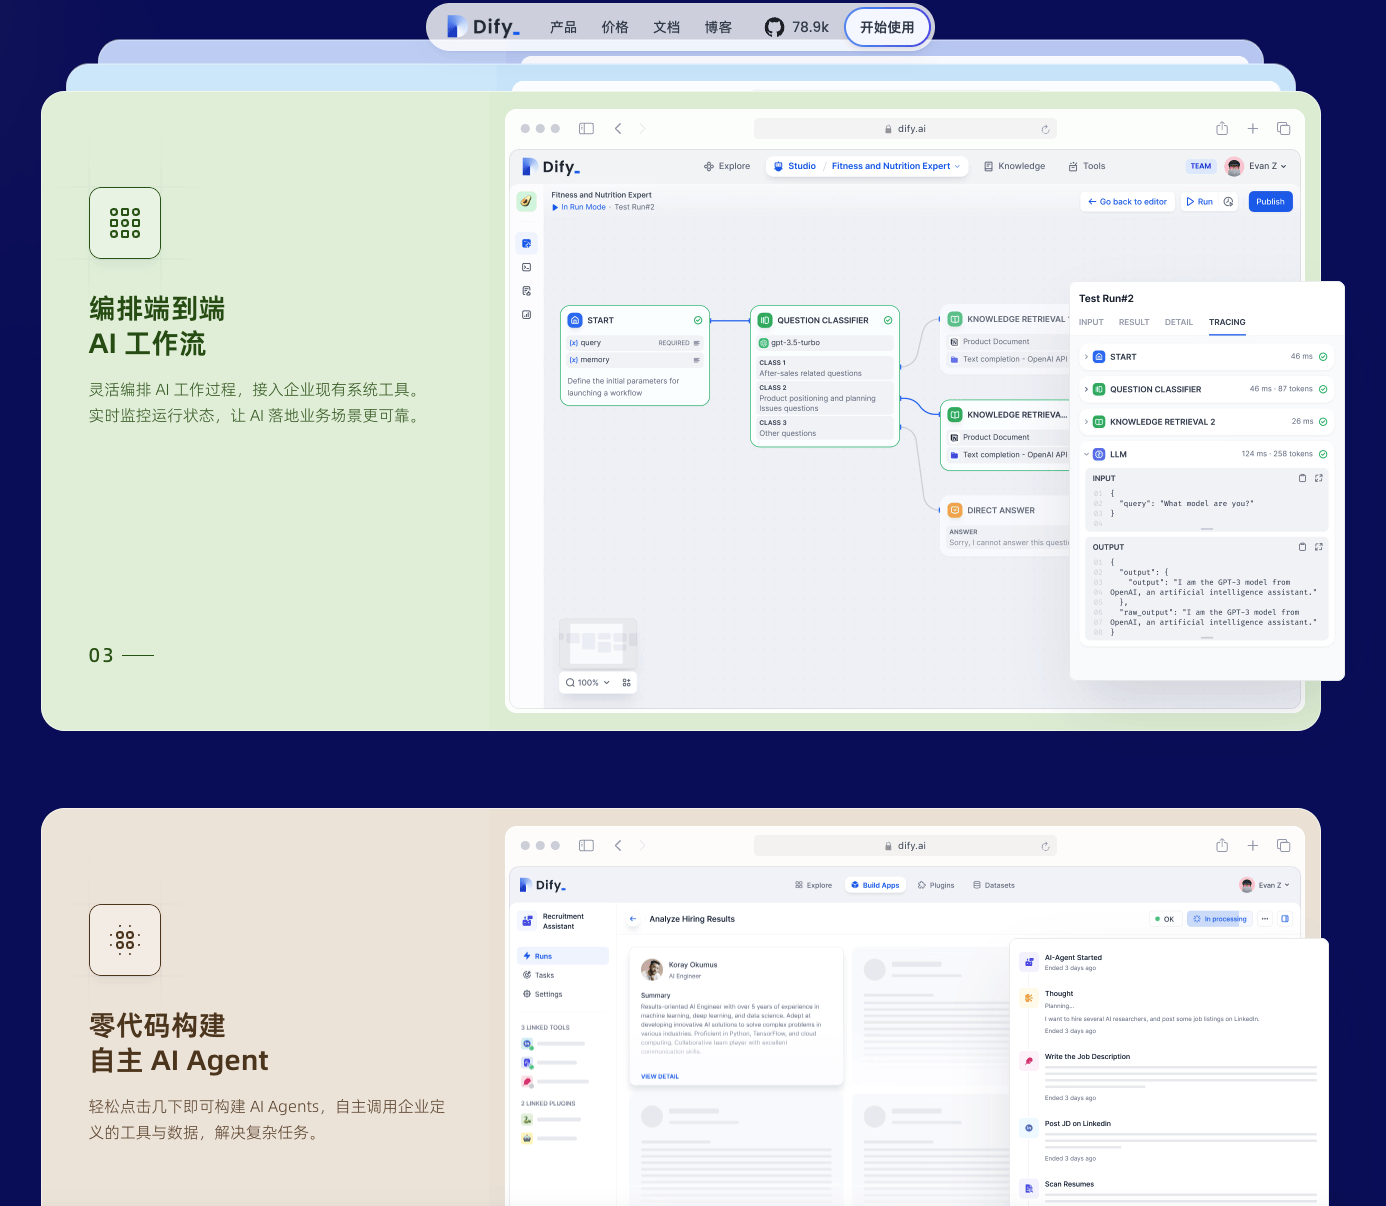The image size is (1386, 1206).
Task: Click the DIRECT ANSWER node icon
Action: point(955,510)
